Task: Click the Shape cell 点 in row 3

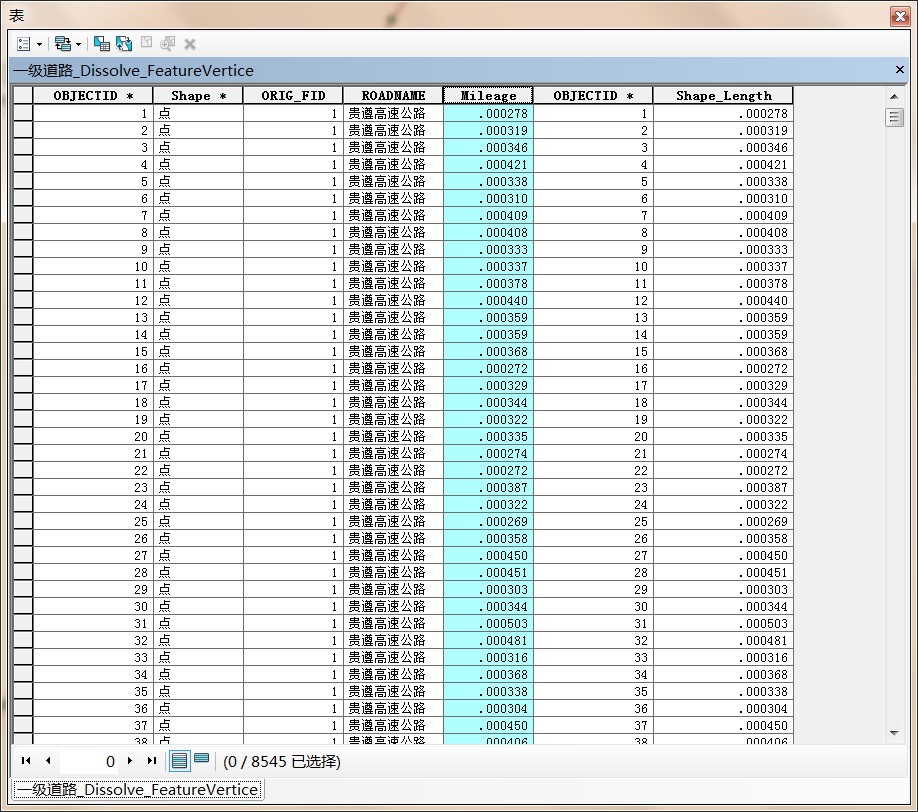Action: tap(198, 148)
